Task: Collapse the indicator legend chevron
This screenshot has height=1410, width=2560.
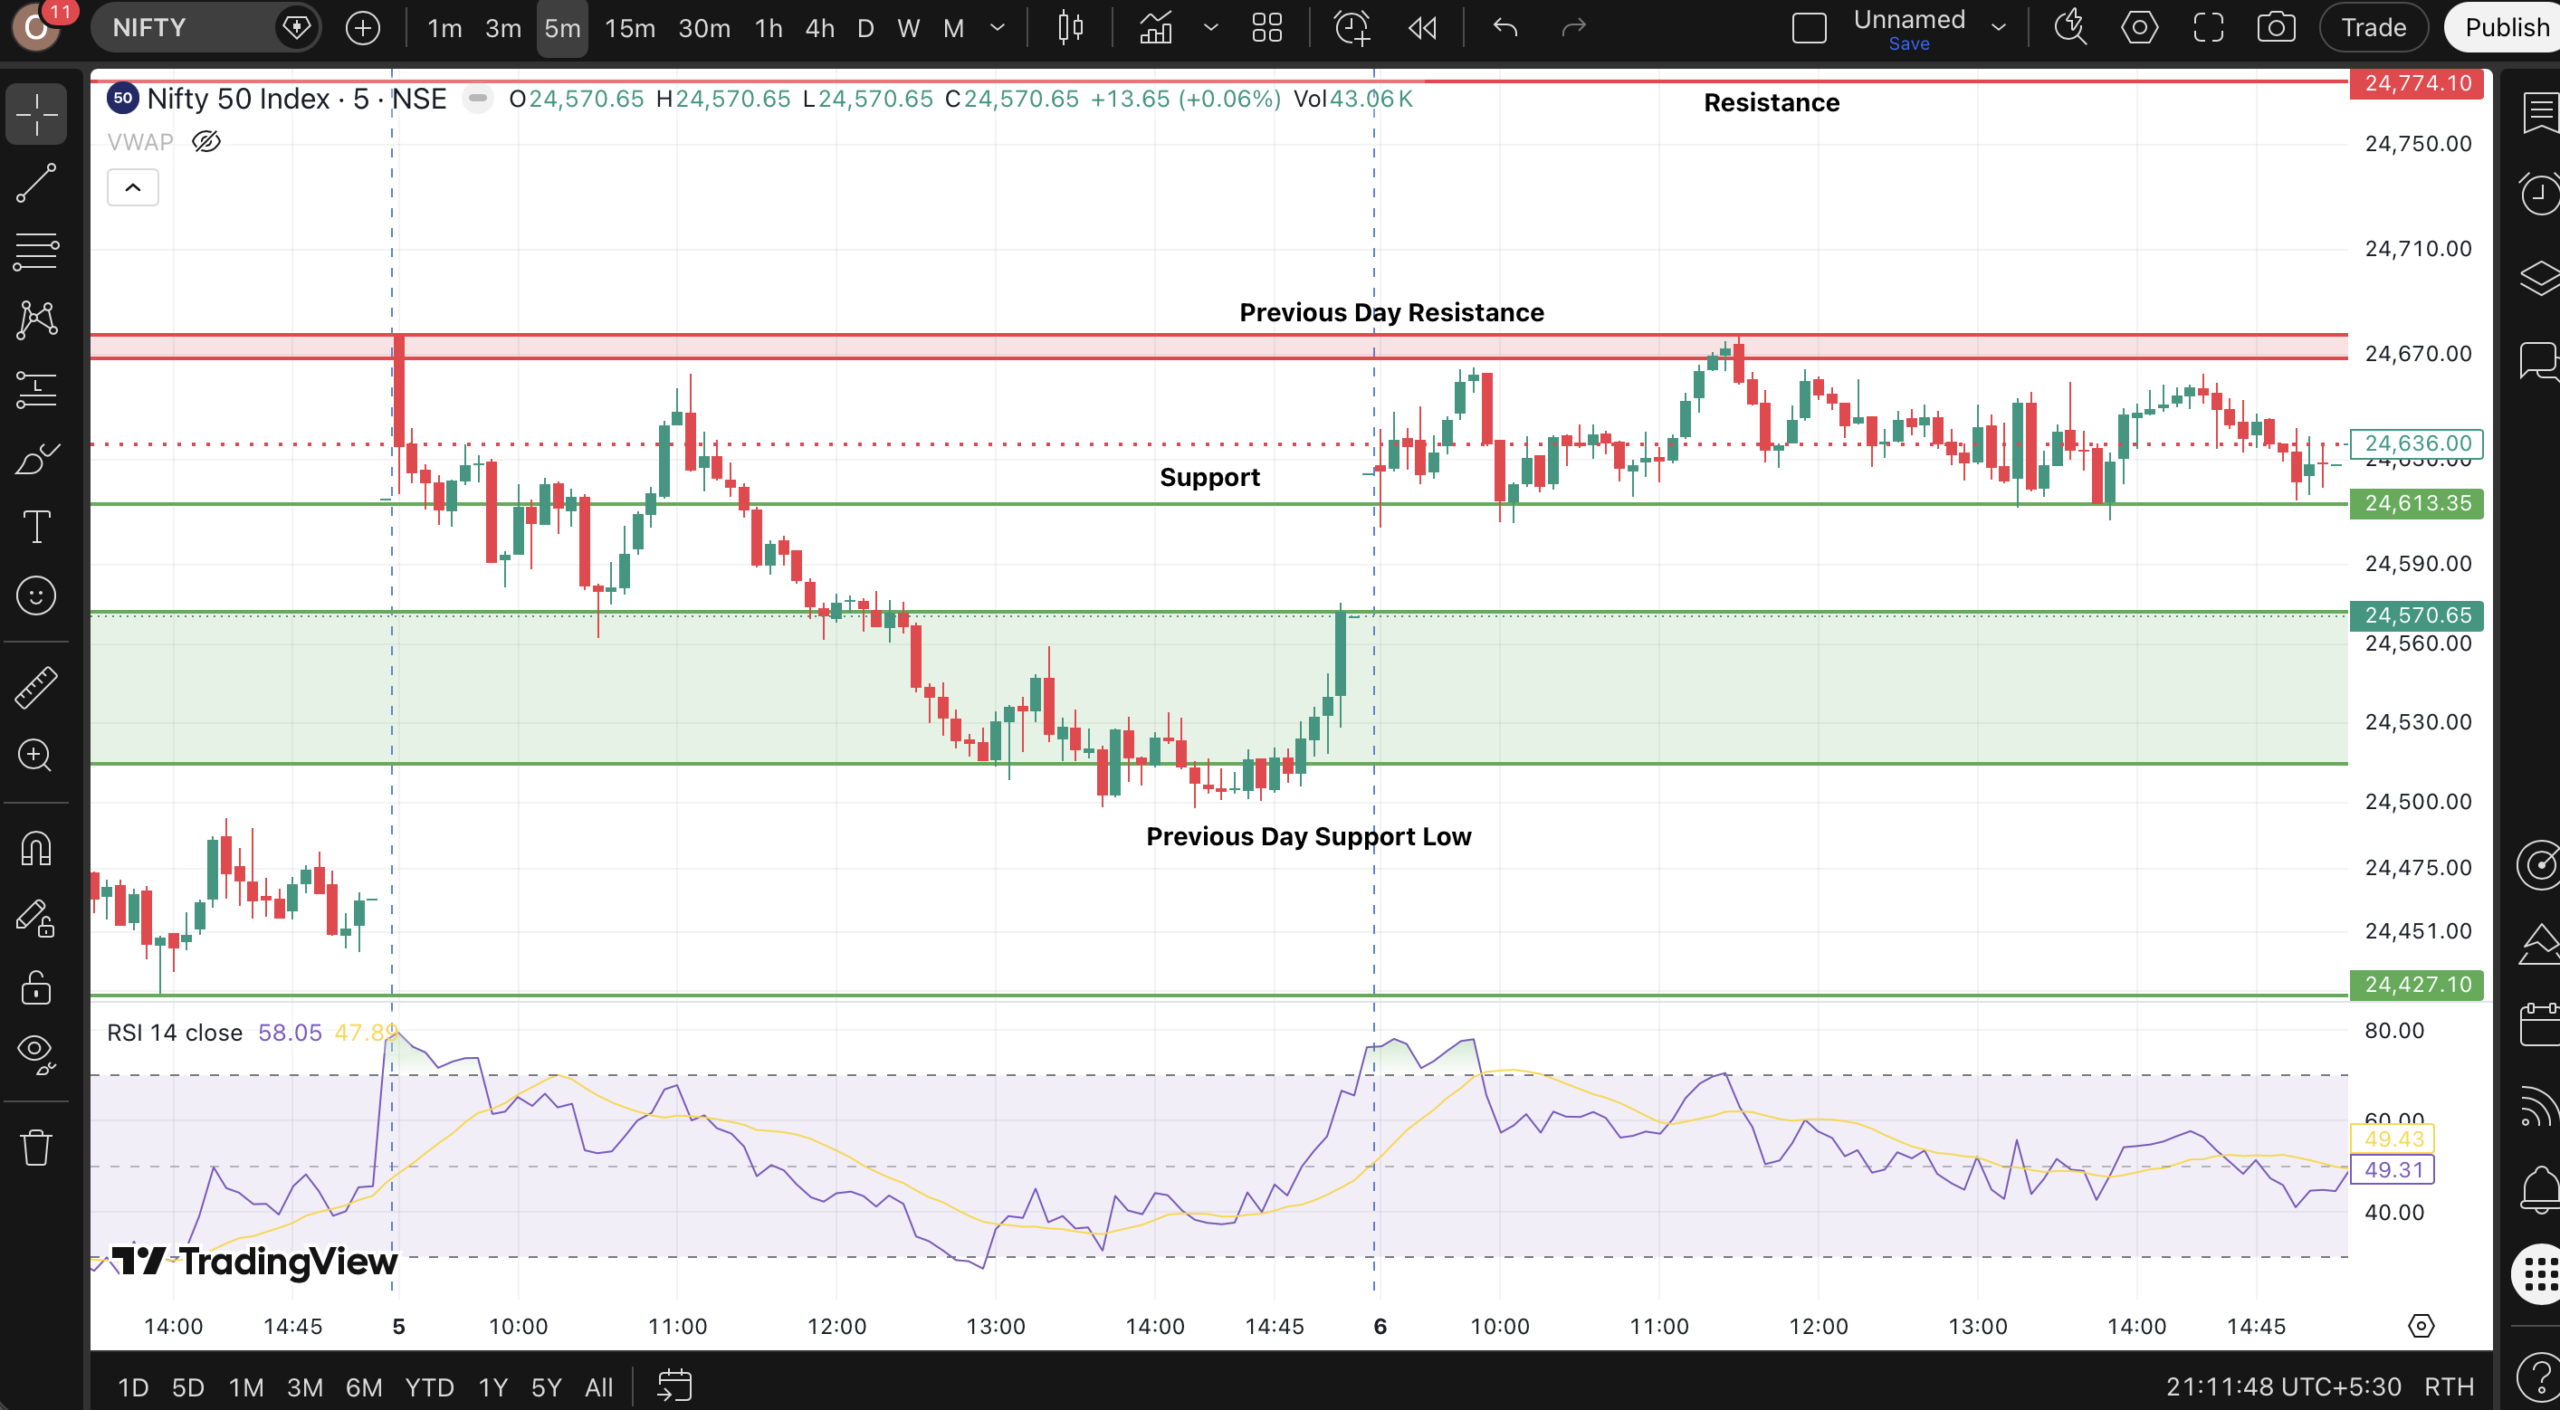Action: point(133,188)
